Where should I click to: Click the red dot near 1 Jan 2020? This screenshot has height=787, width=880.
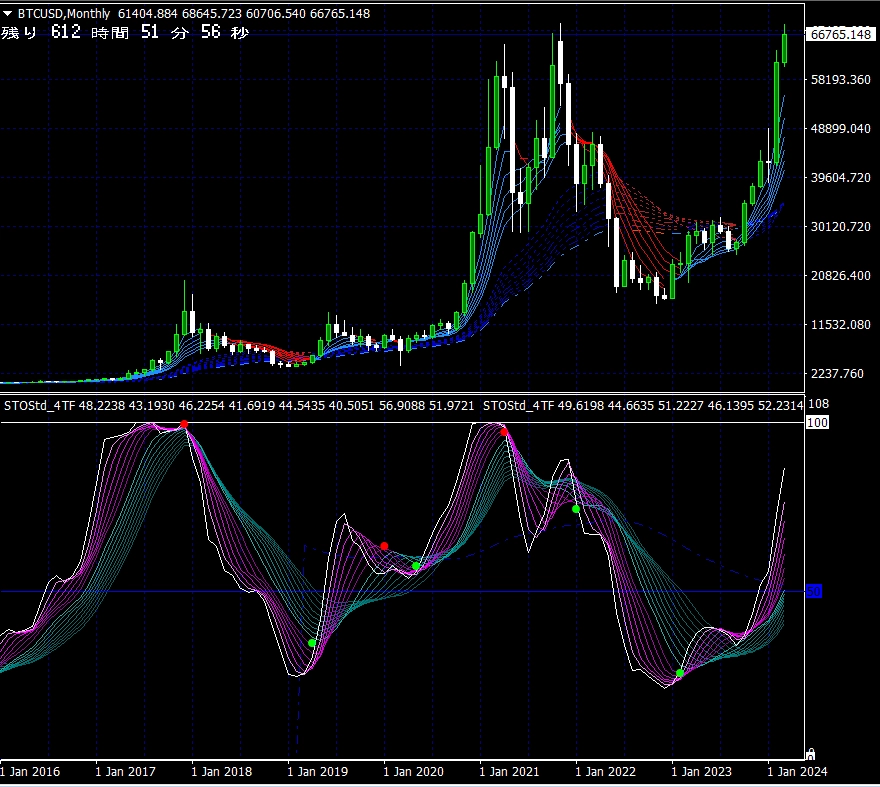384,546
